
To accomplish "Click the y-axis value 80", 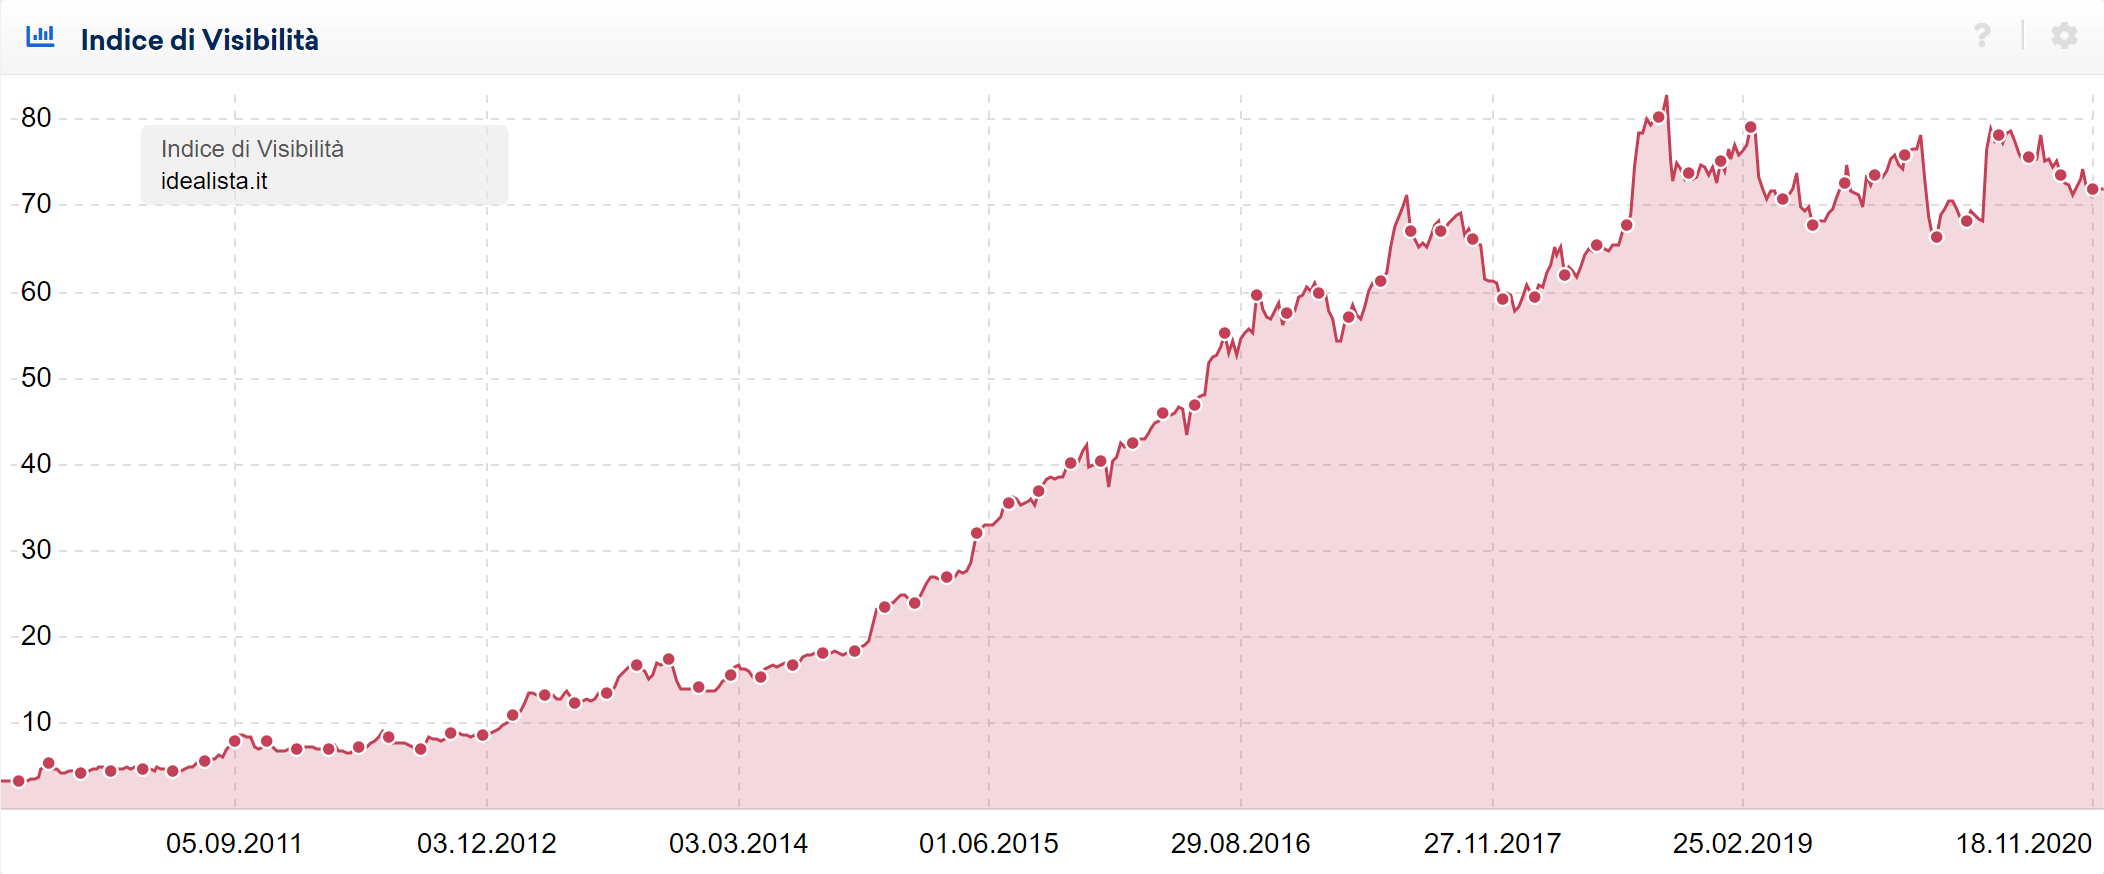I will pyautogui.click(x=36, y=118).
